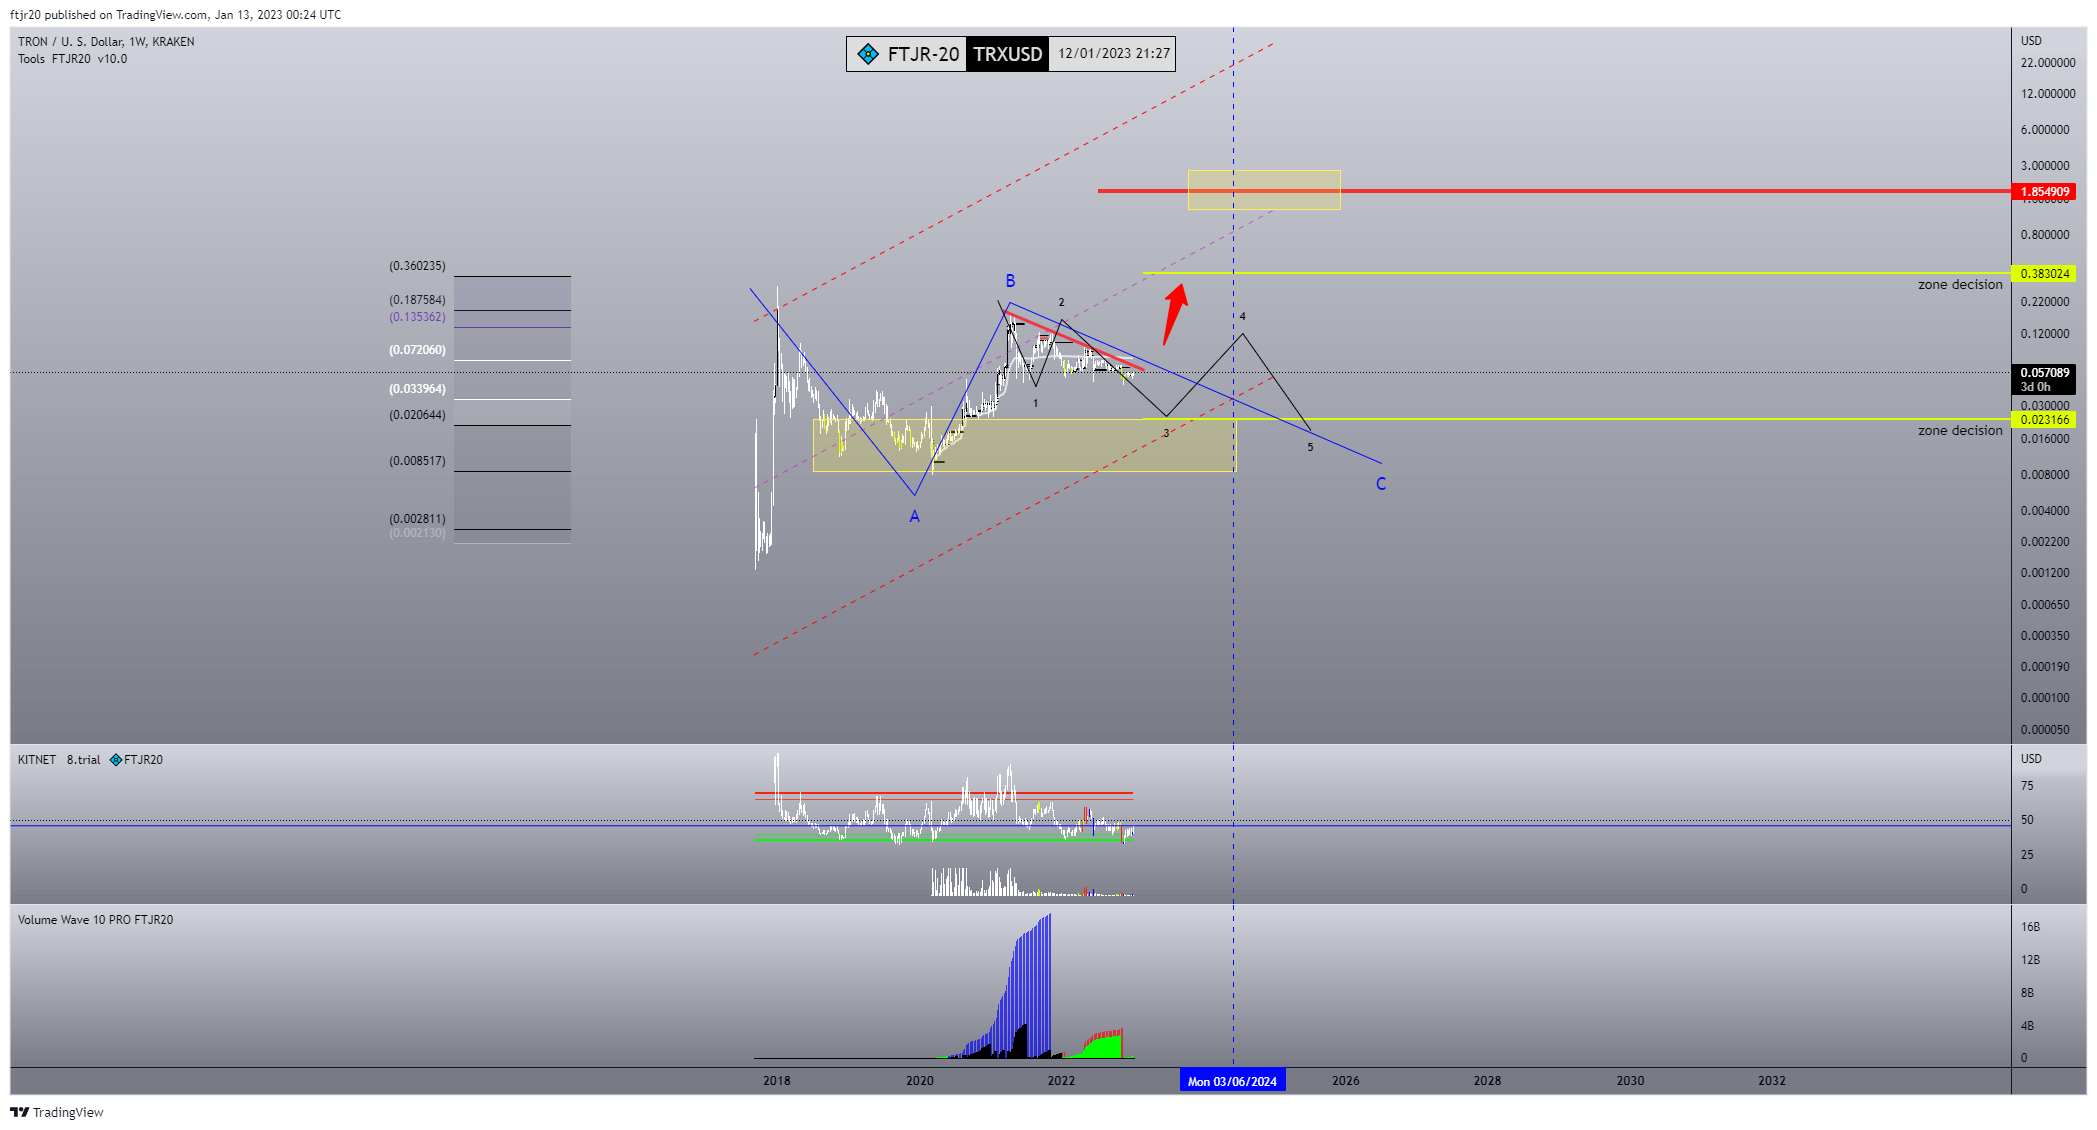This screenshot has width=2097, height=1130.
Task: Click the red 1.854909 price label
Action: pos(2044,192)
